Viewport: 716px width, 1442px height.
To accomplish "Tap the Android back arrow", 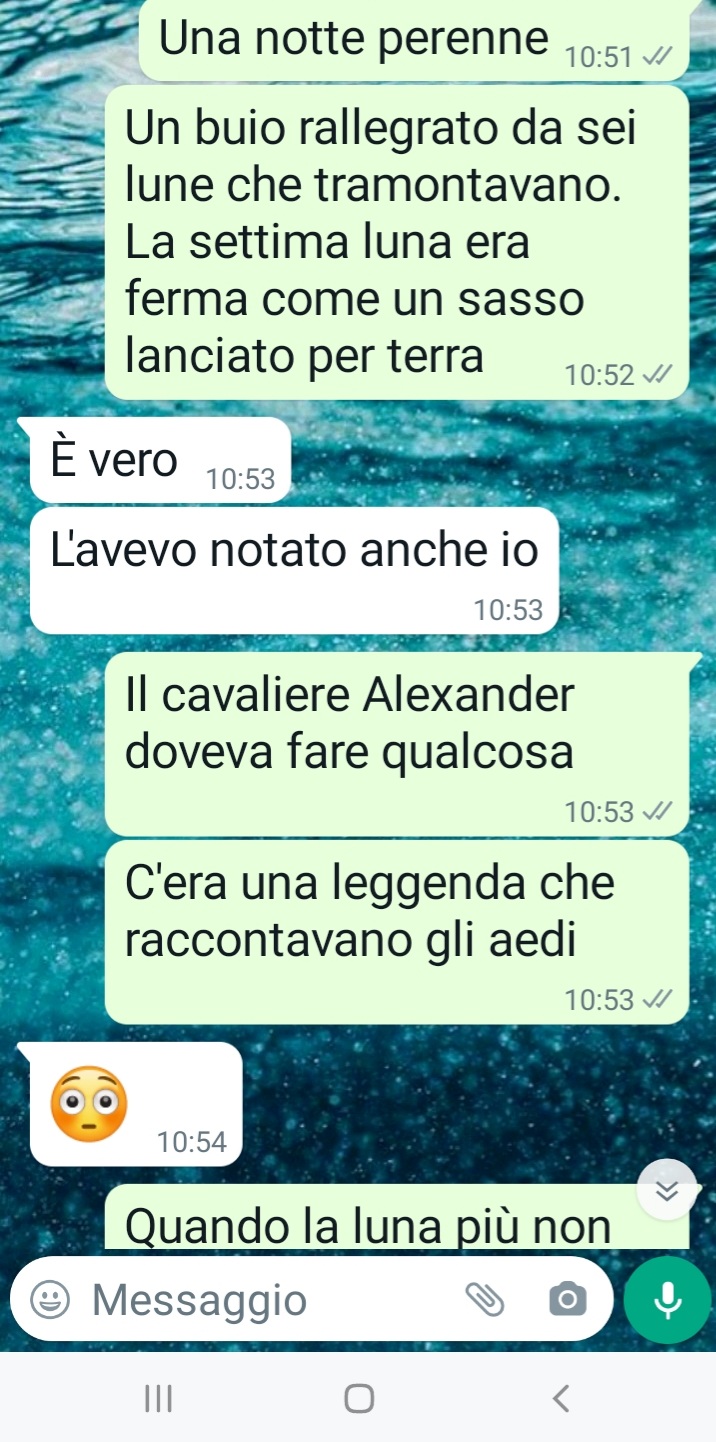I will [561, 1398].
